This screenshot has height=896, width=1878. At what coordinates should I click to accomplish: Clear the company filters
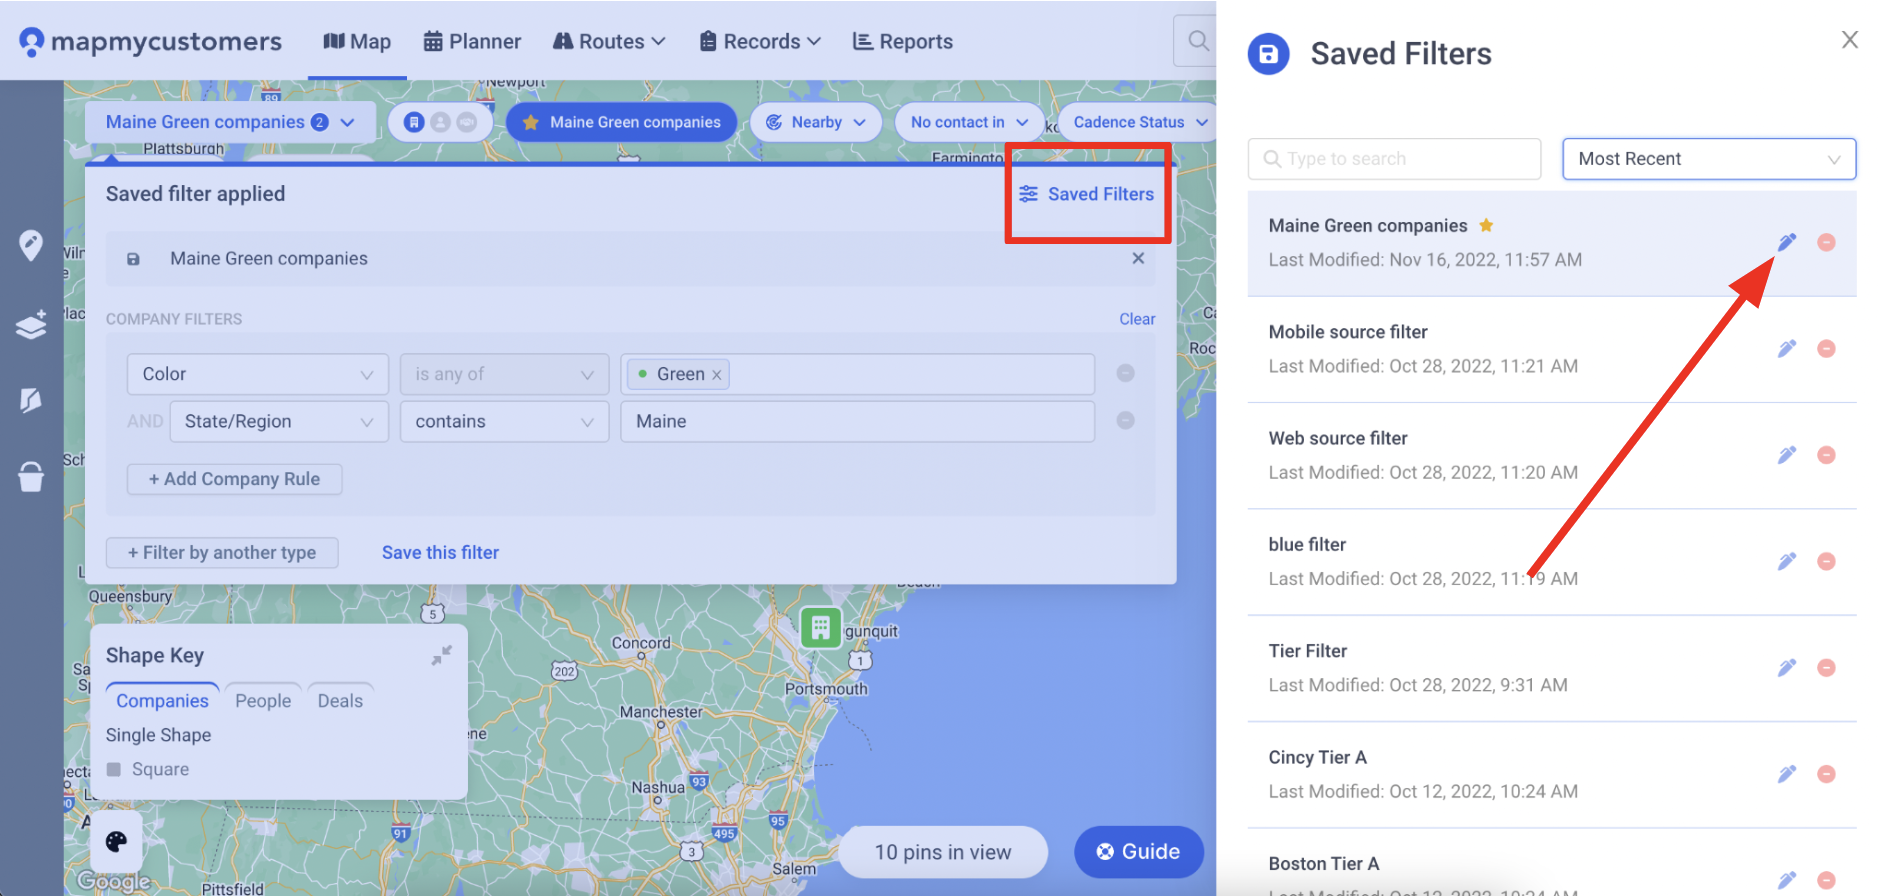coord(1137,319)
